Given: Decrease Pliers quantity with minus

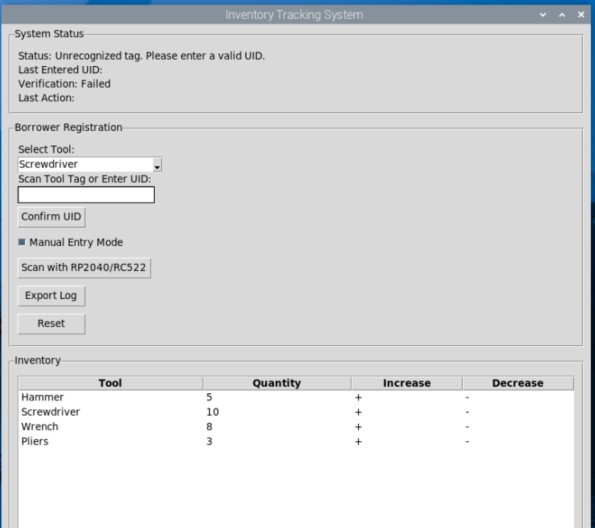Looking at the screenshot, I should point(467,442).
